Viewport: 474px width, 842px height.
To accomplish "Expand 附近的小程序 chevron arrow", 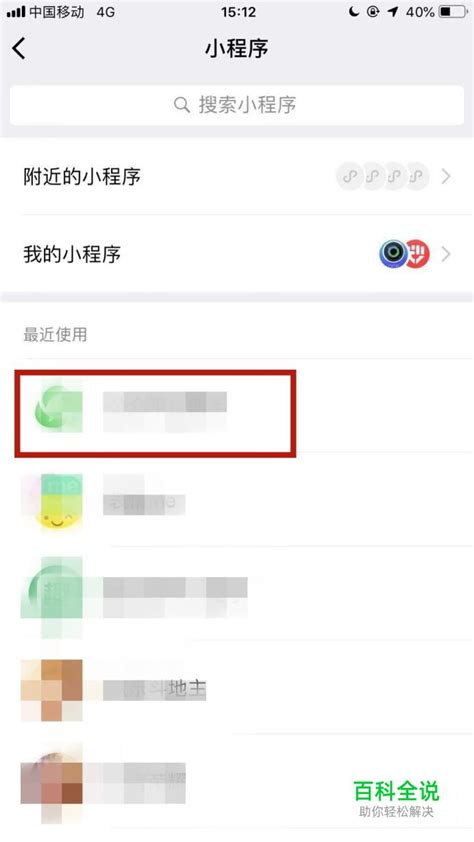I will (446, 176).
